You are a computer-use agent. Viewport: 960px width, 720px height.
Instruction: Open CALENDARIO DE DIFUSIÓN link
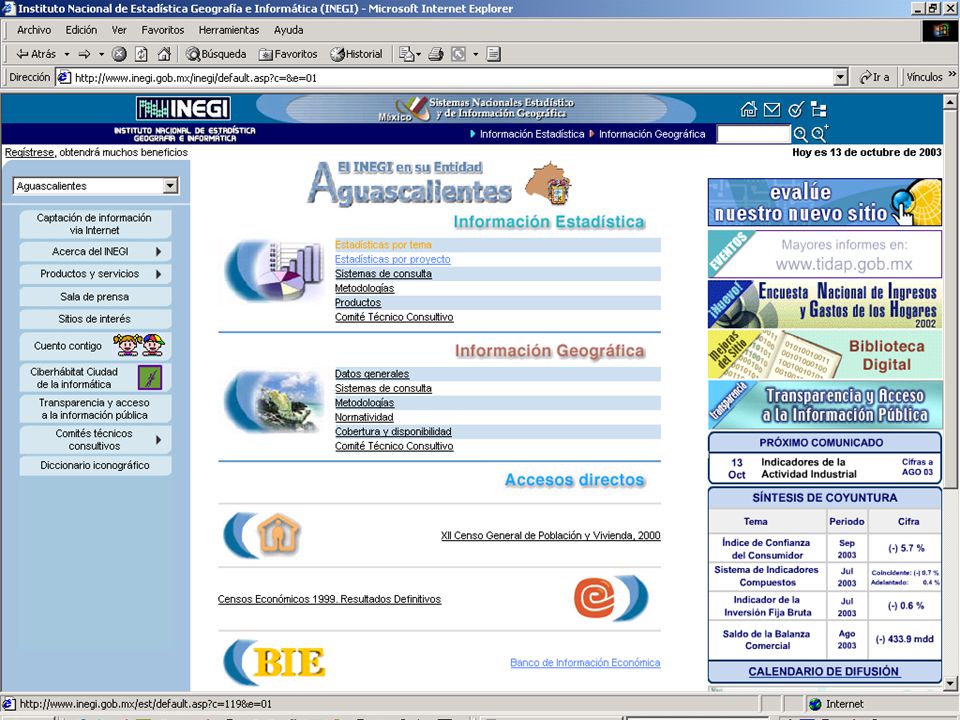(x=823, y=671)
